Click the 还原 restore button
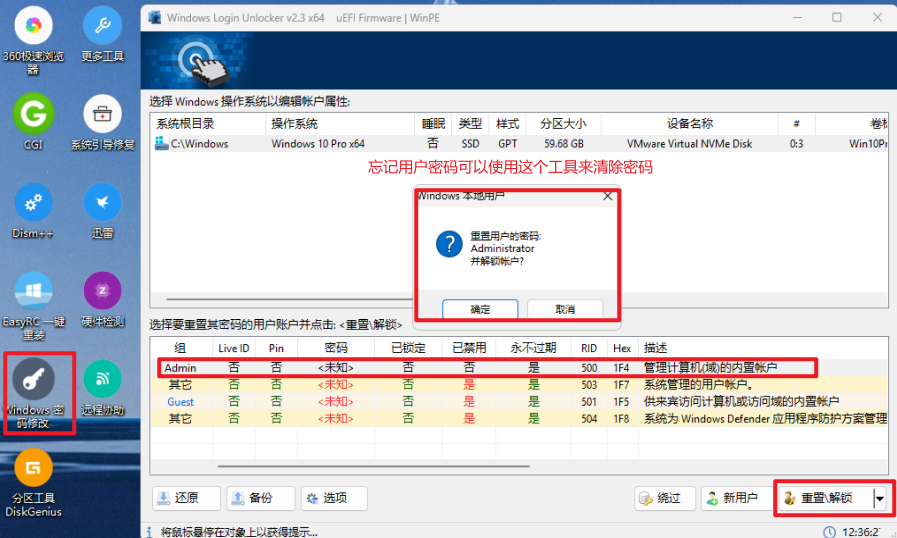 click(x=186, y=498)
